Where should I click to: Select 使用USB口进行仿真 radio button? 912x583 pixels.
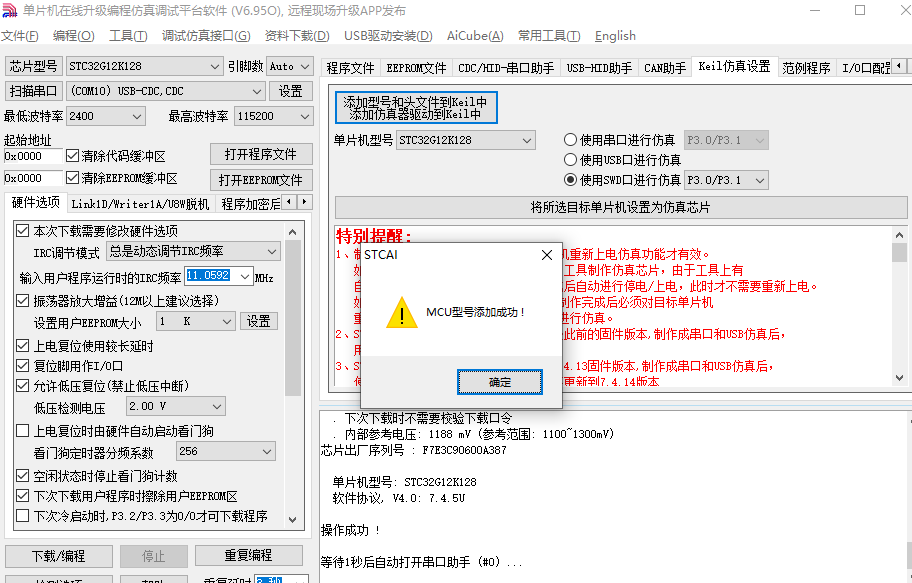pyautogui.click(x=571, y=159)
